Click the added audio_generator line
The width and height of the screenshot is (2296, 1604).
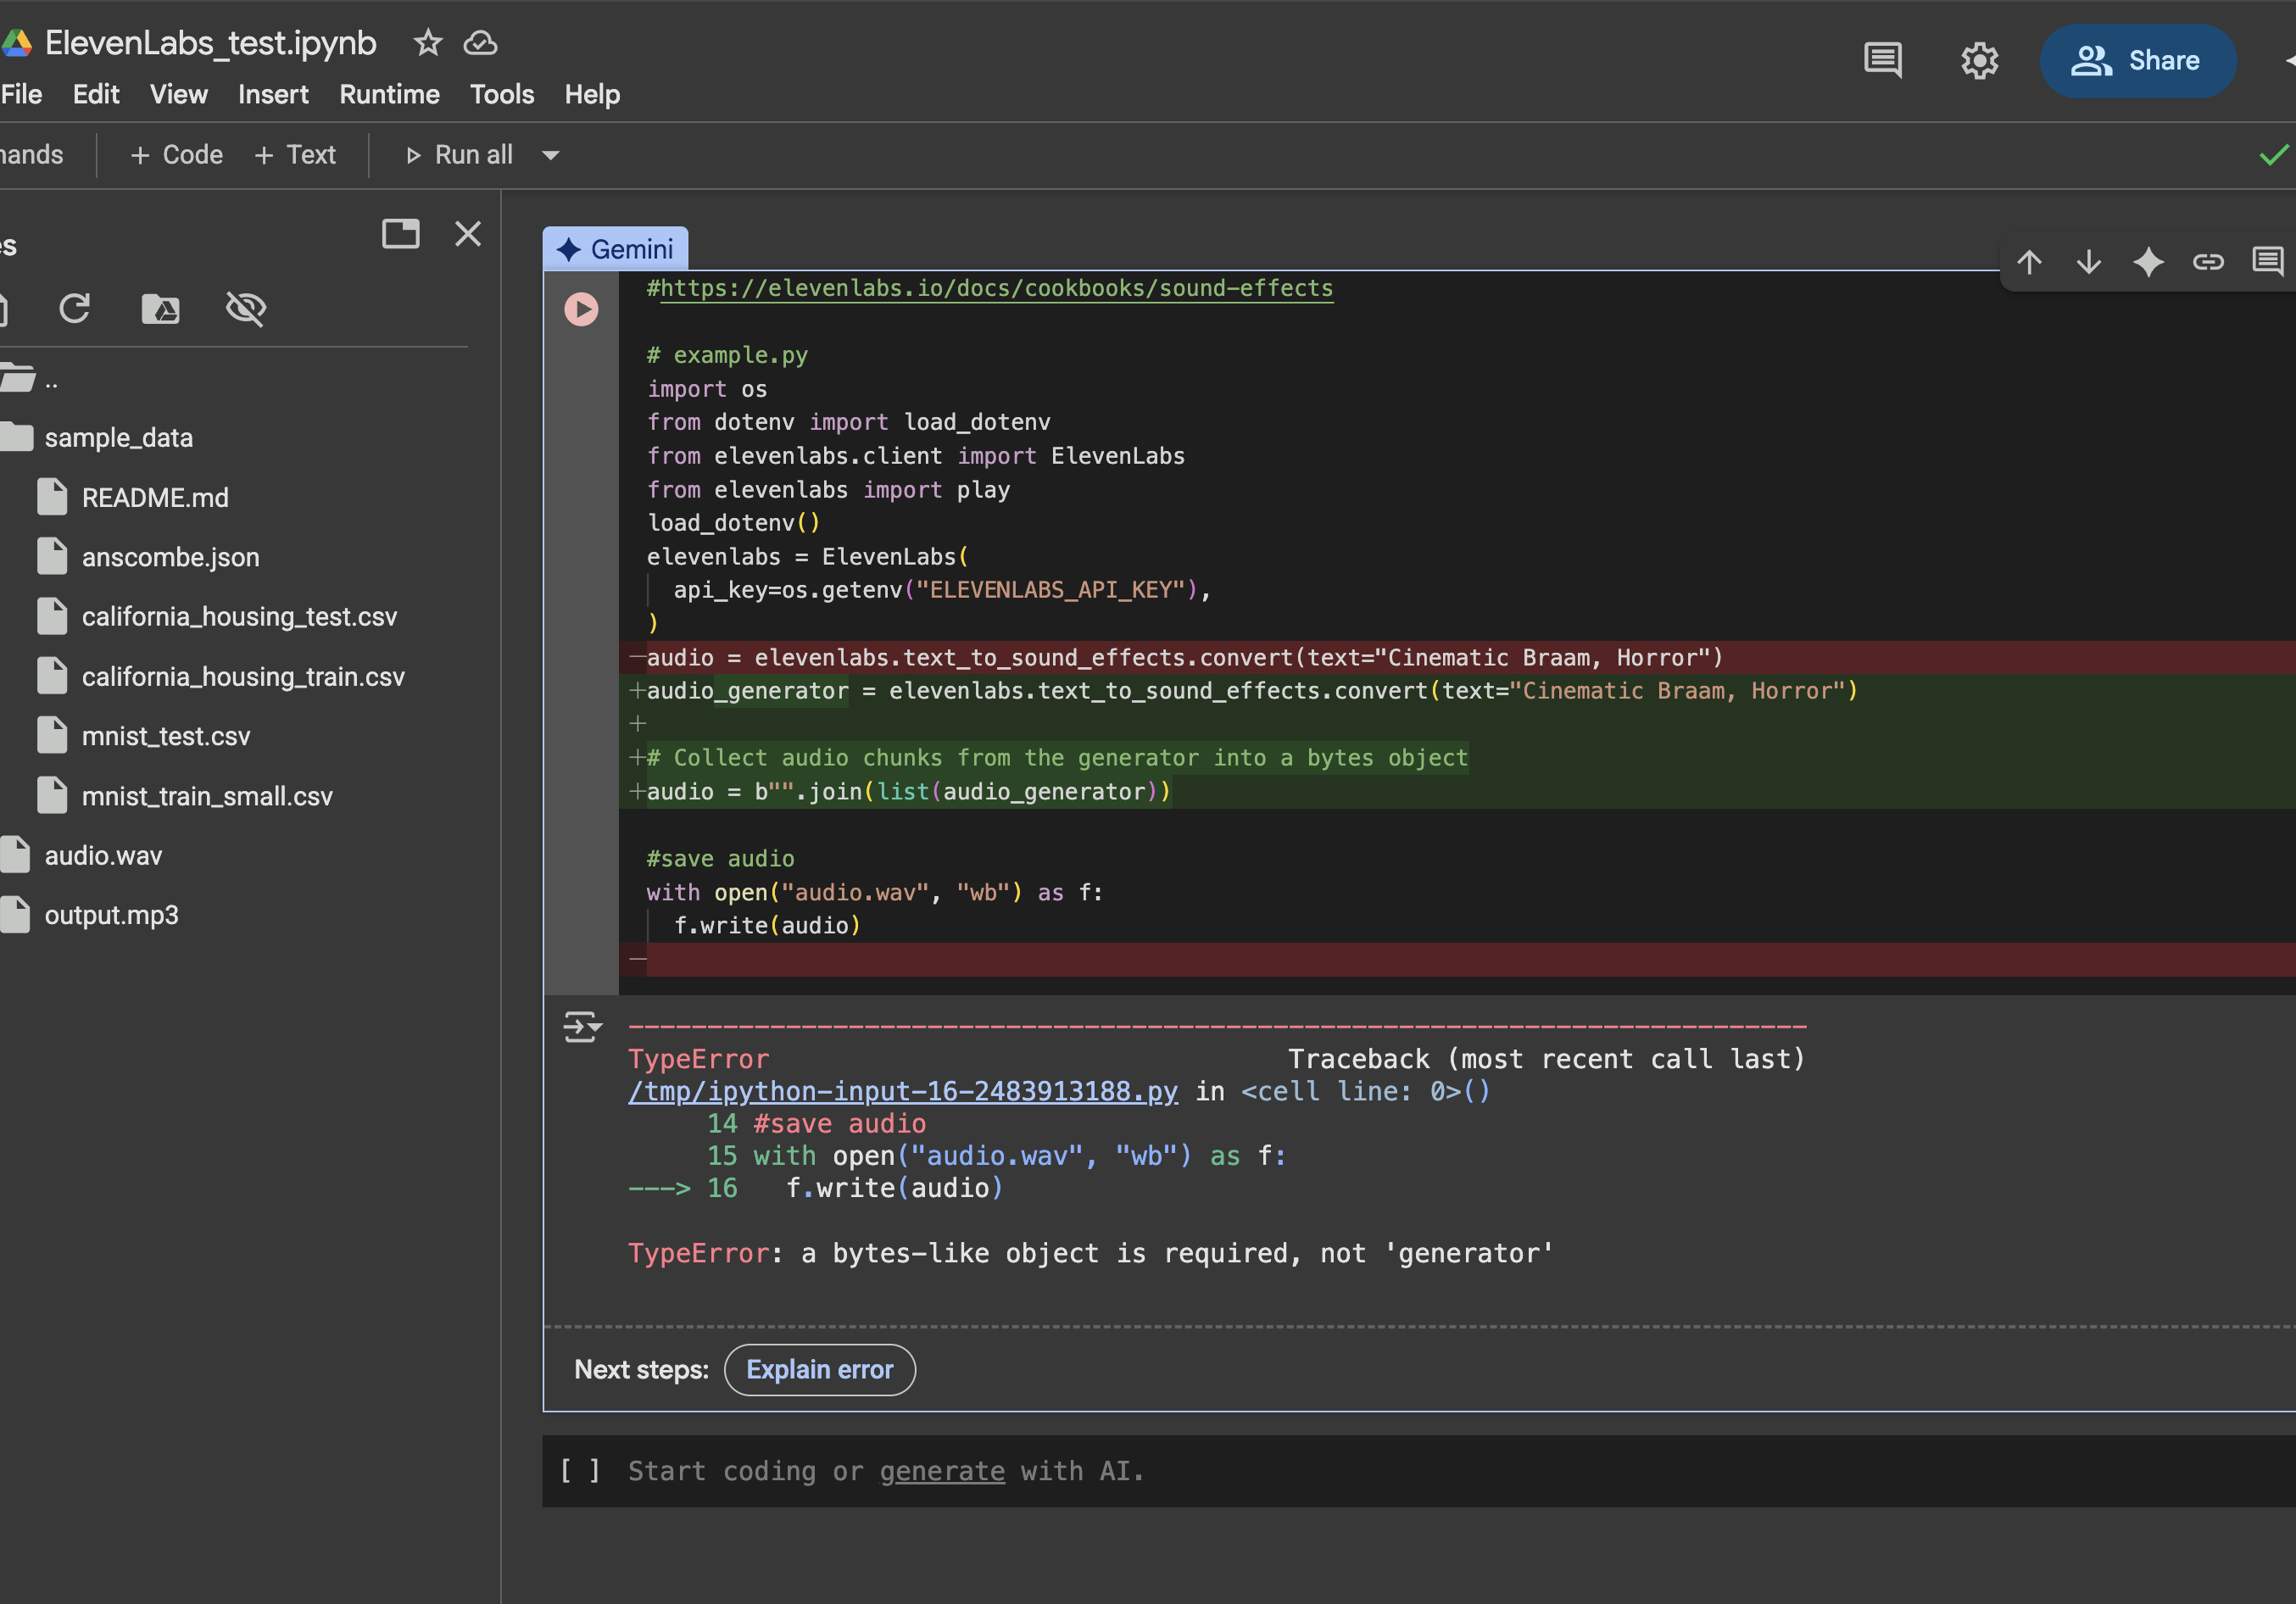1457,691
